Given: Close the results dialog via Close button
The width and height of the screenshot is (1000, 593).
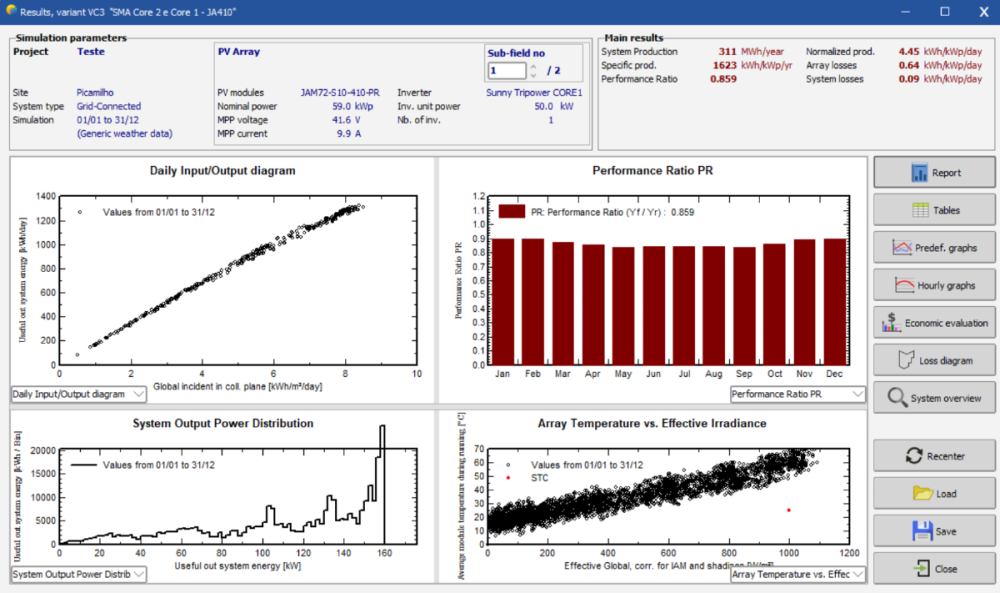Looking at the screenshot, I should point(934,569).
